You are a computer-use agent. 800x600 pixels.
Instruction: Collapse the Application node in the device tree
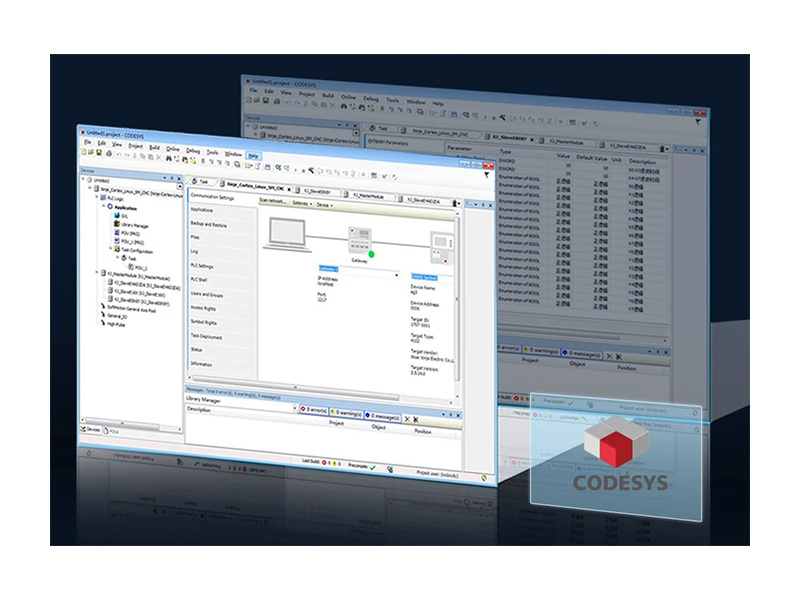pyautogui.click(x=104, y=206)
